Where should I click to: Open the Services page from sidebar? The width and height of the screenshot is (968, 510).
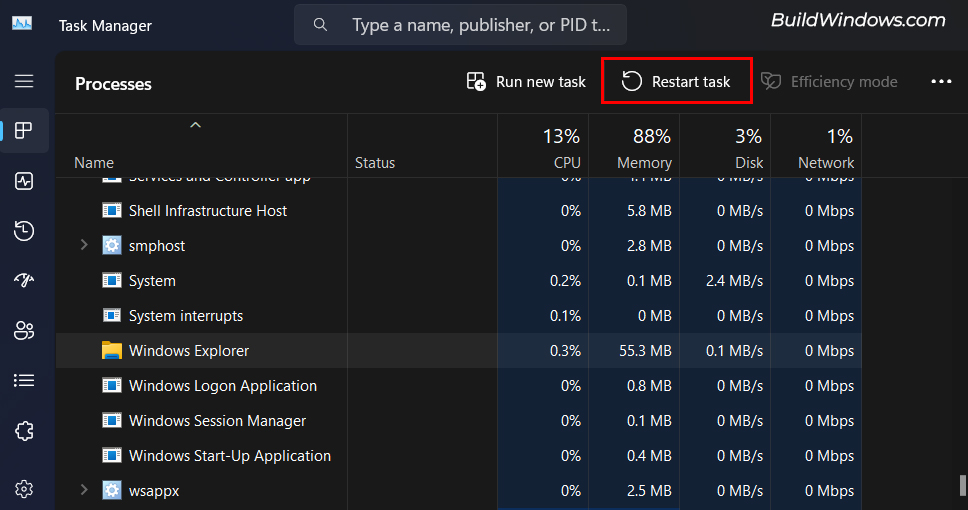(24, 430)
